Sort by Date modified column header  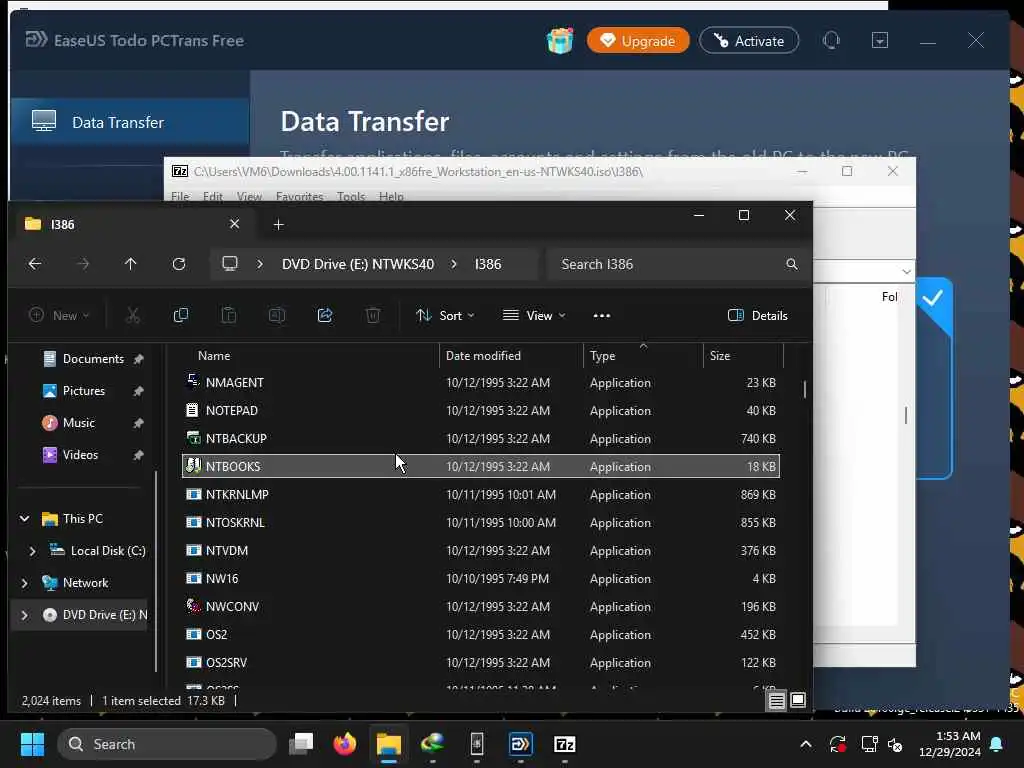(511, 356)
